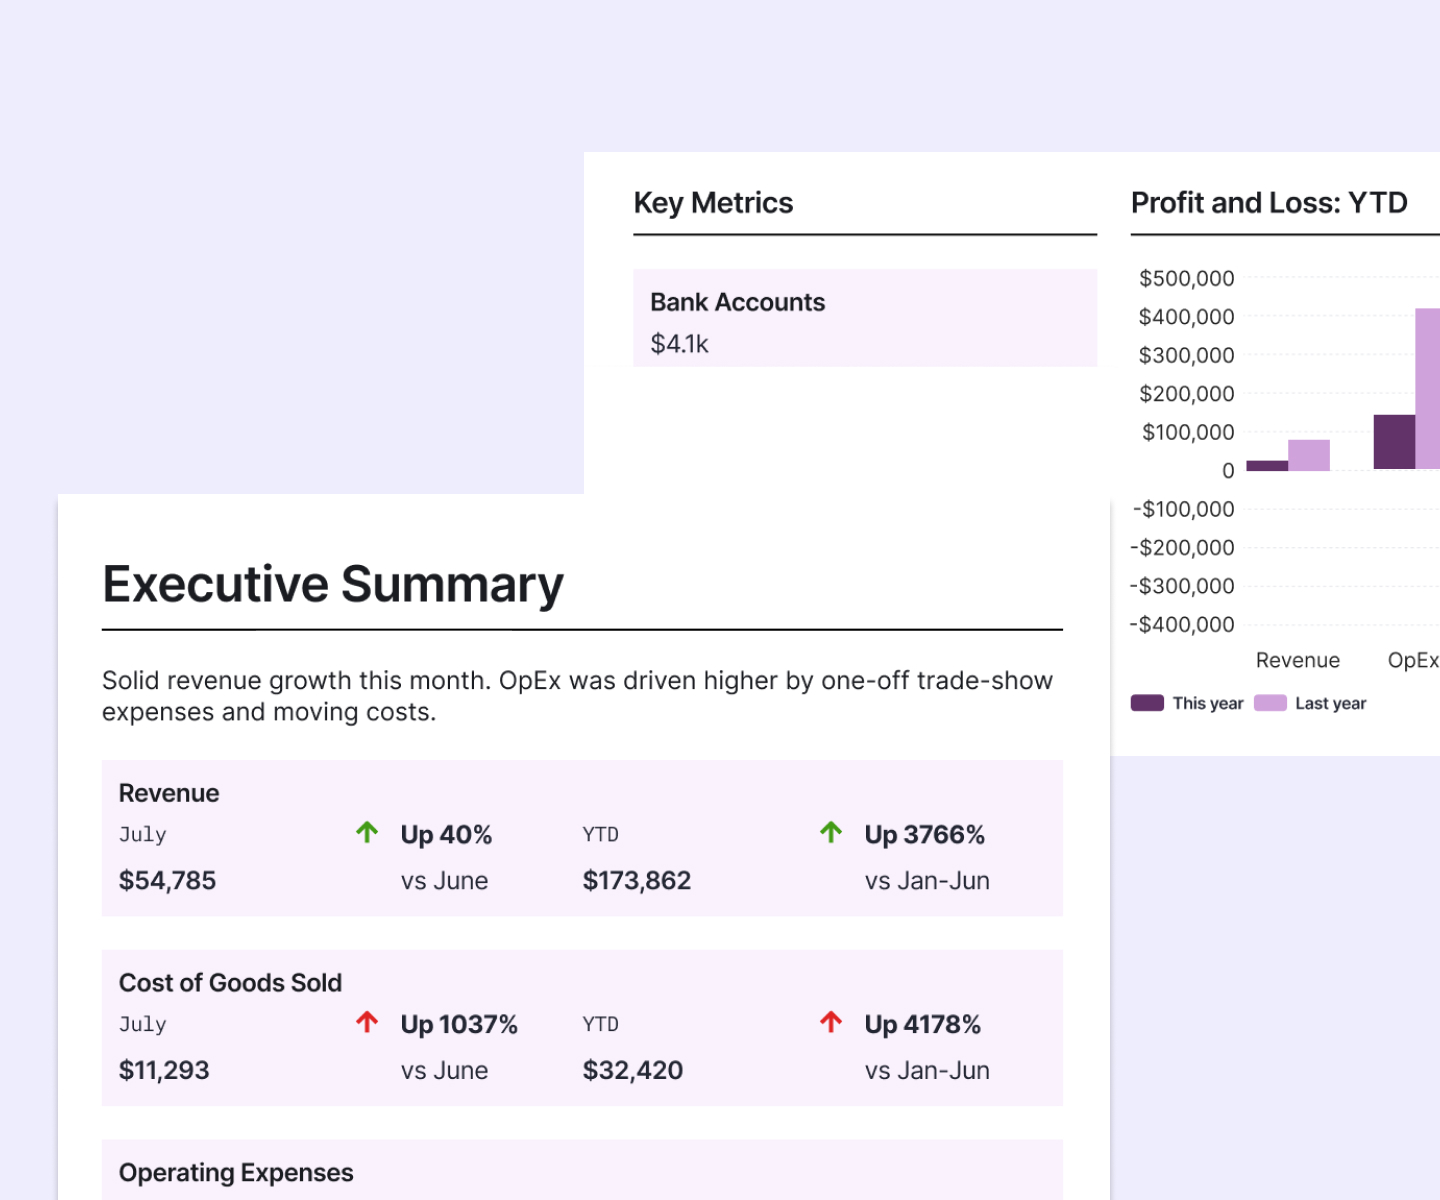
Task: Click the $400,000 positive axis label
Action: pos(1187,317)
